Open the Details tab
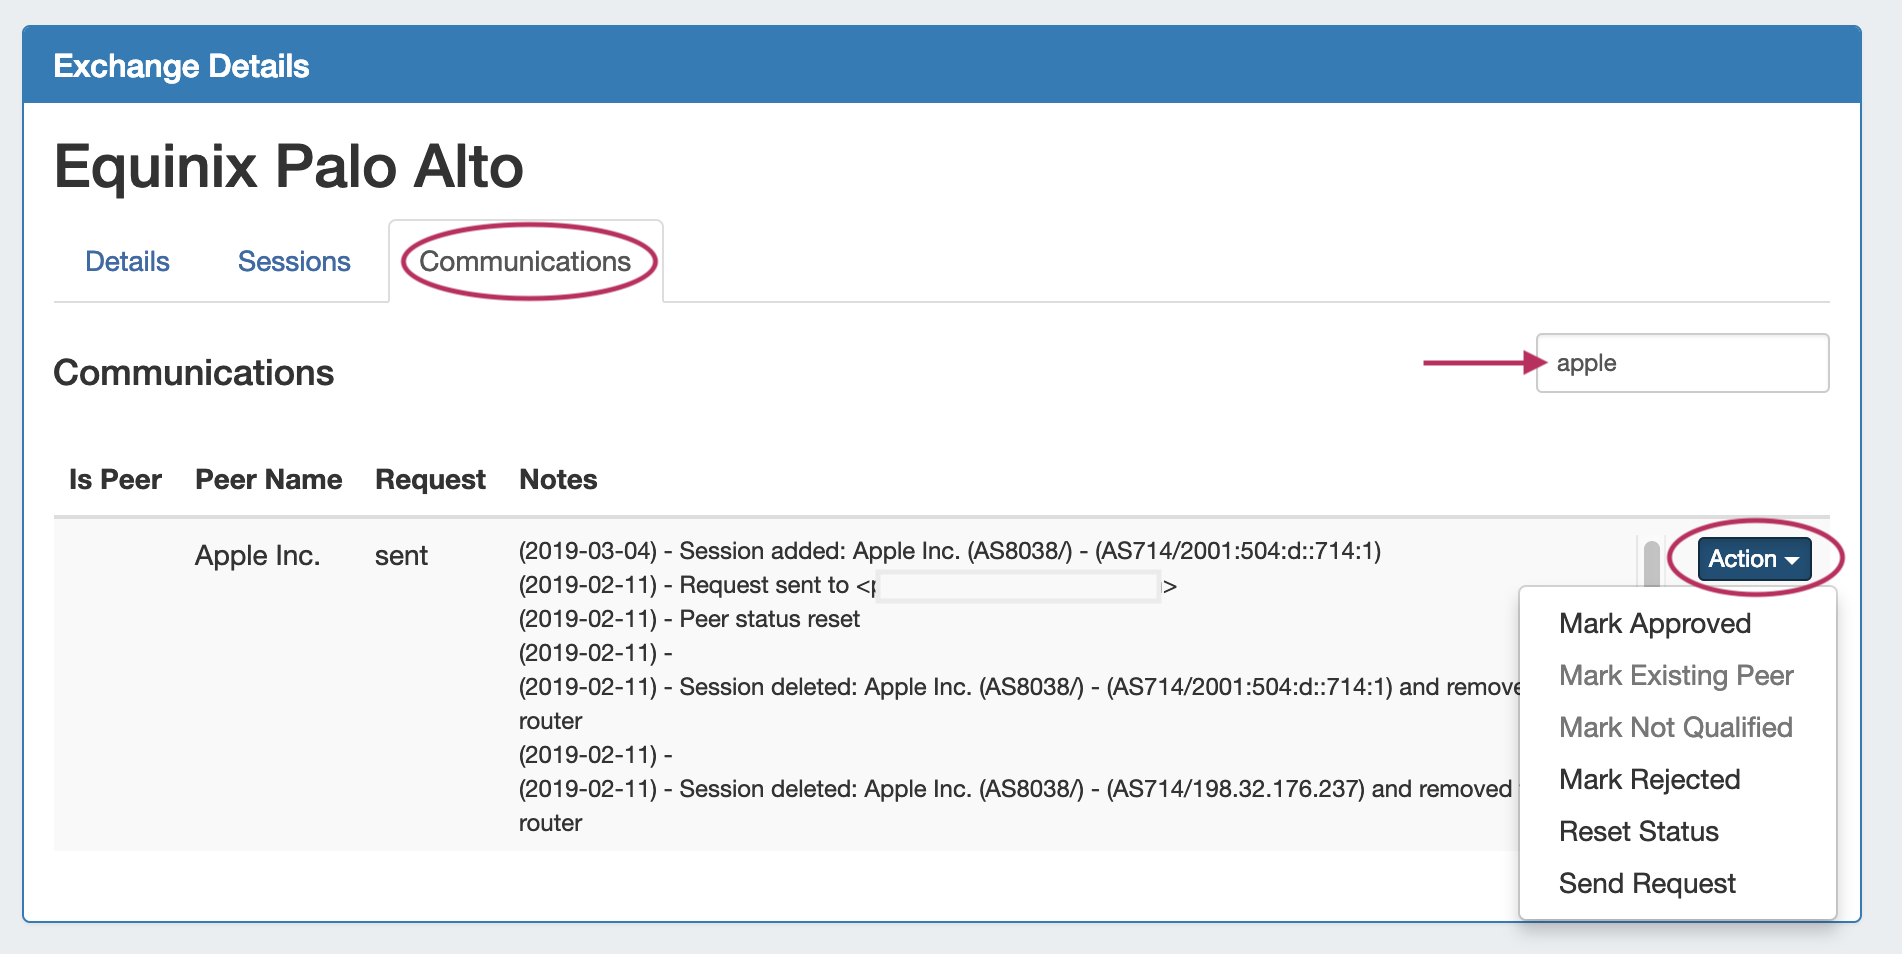 pos(127,262)
